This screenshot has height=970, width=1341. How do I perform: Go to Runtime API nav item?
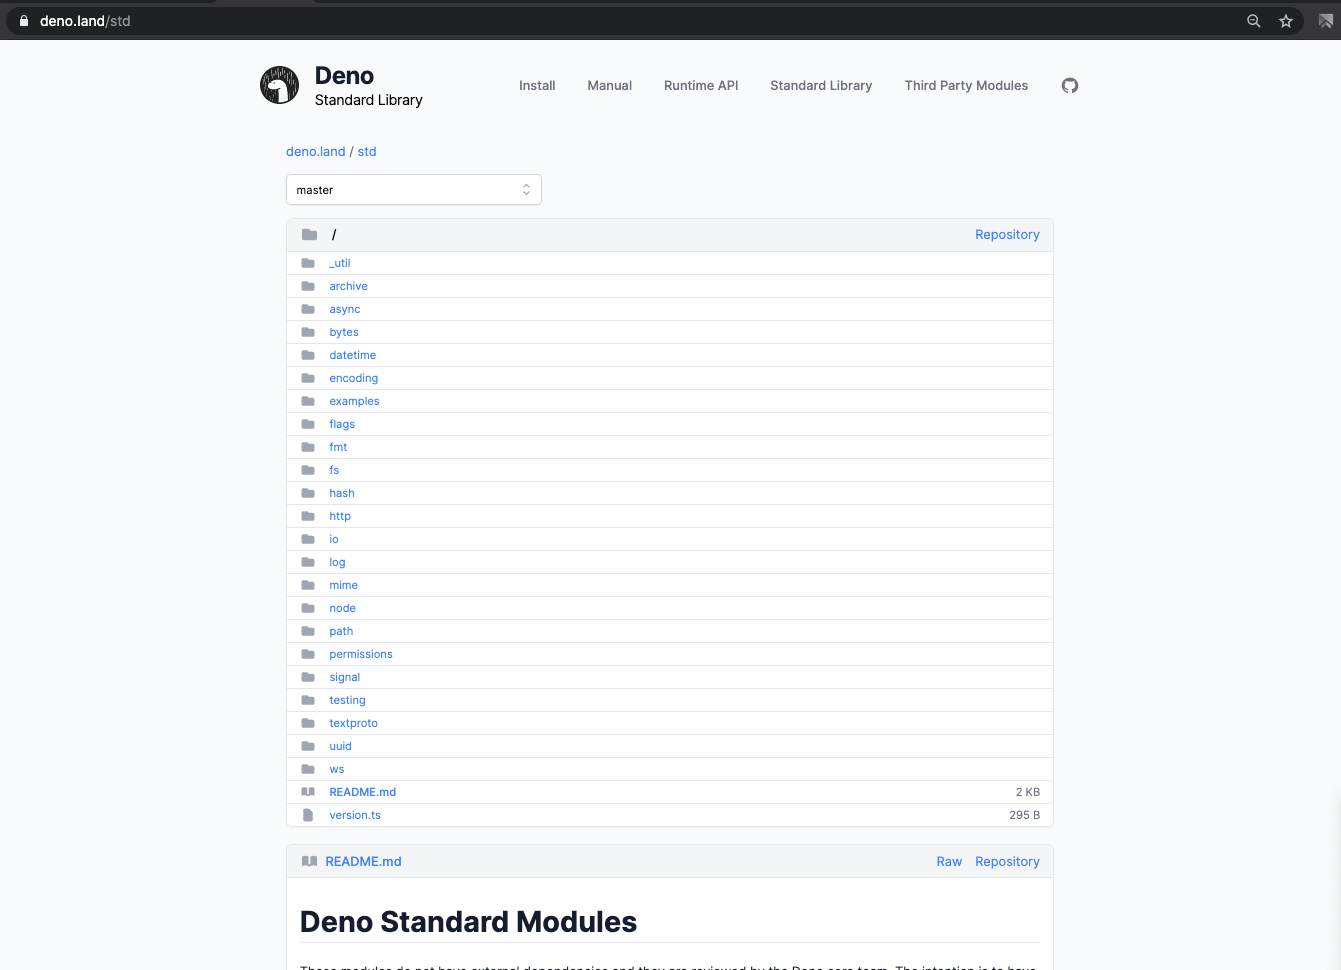click(x=701, y=86)
